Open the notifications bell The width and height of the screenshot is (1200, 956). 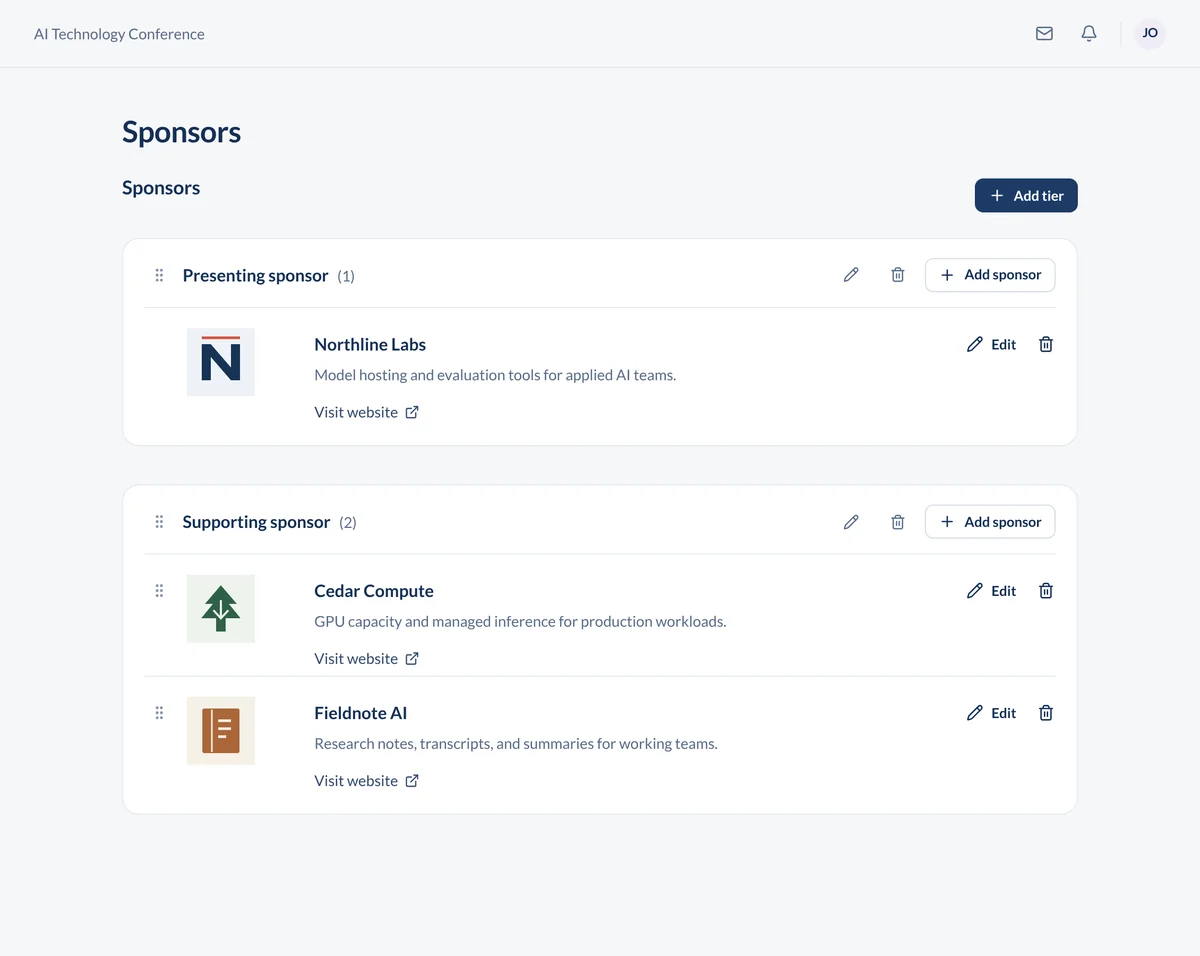tap(1089, 34)
